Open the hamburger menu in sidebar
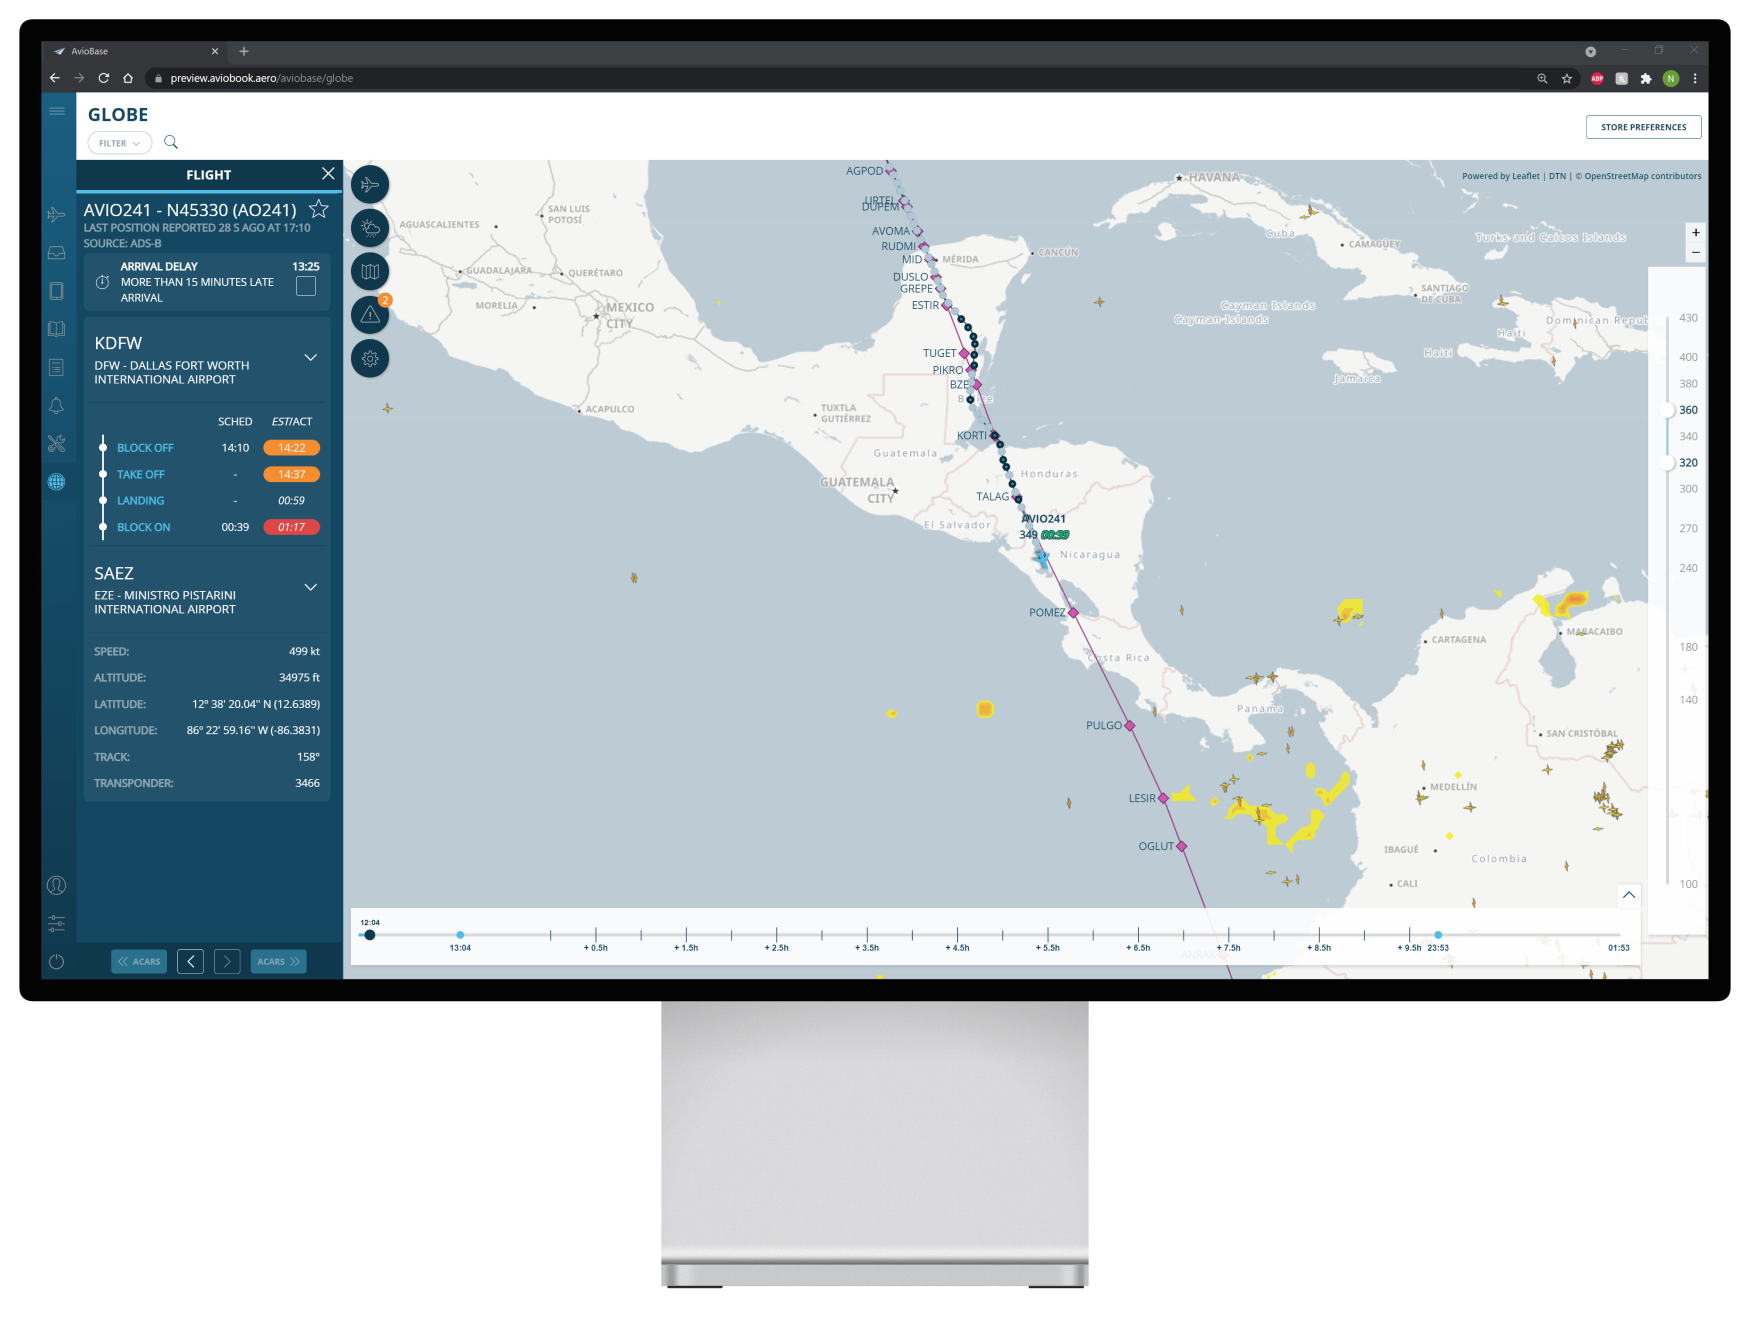1750x1320 pixels. tap(57, 111)
